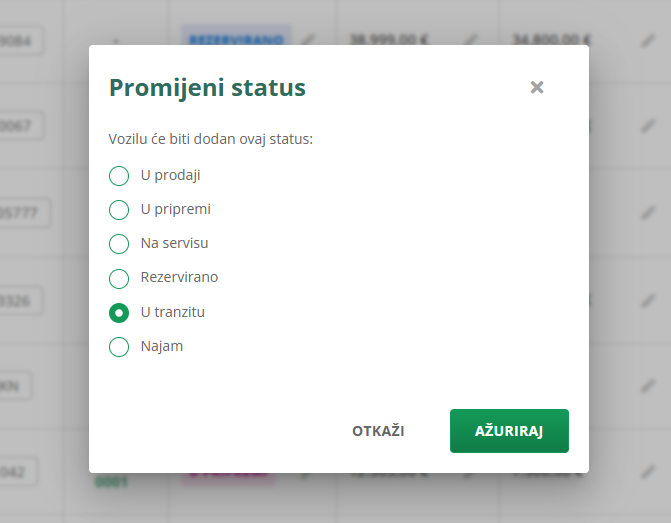Edit price 38.999,00 € with its pencil icon

472,40
